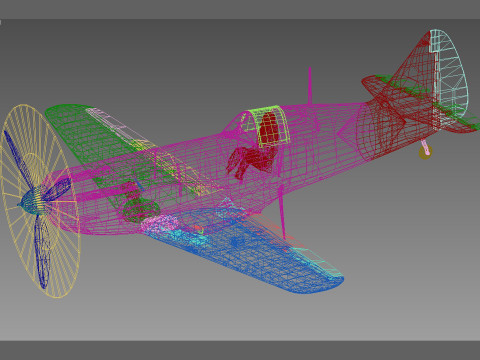This screenshot has height=360, width=480.
Task: Select the gold tail wheel
Action: (425, 152)
